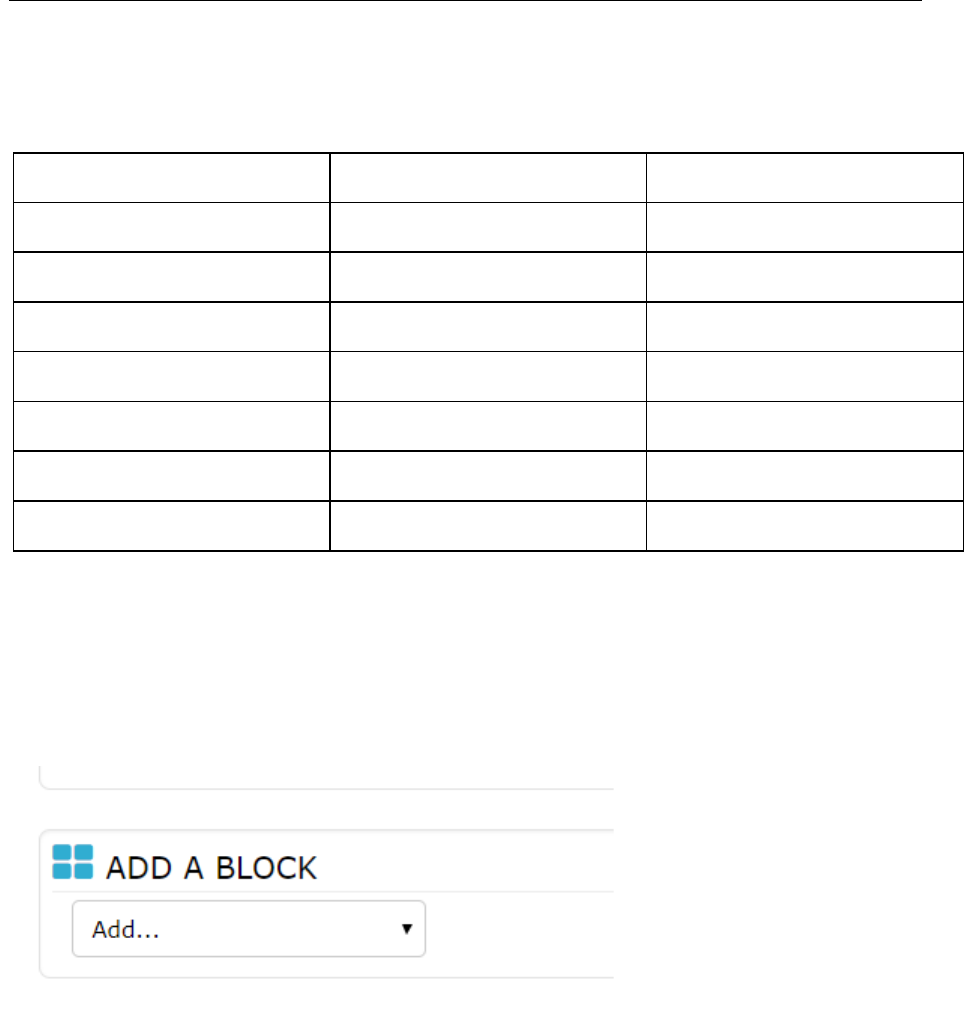Click the seventh row middle column table cell

click(488, 476)
